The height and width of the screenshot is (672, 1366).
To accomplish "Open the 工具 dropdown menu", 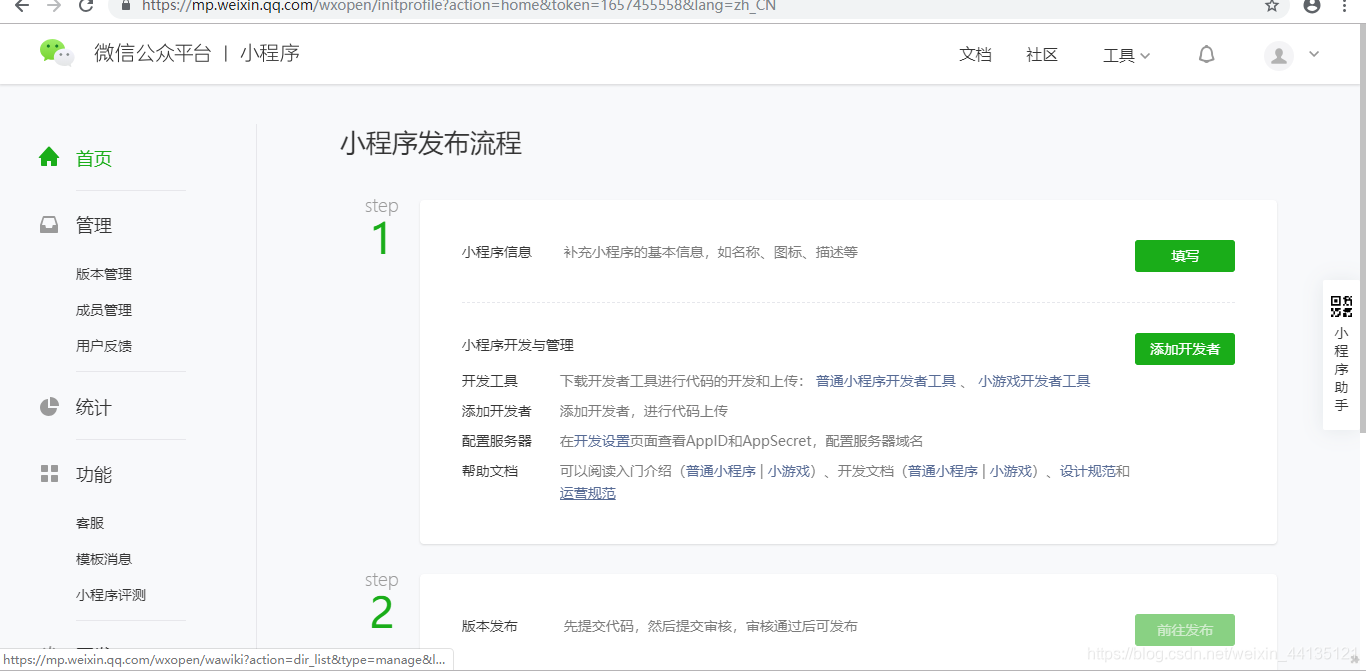I will (x=1126, y=55).
